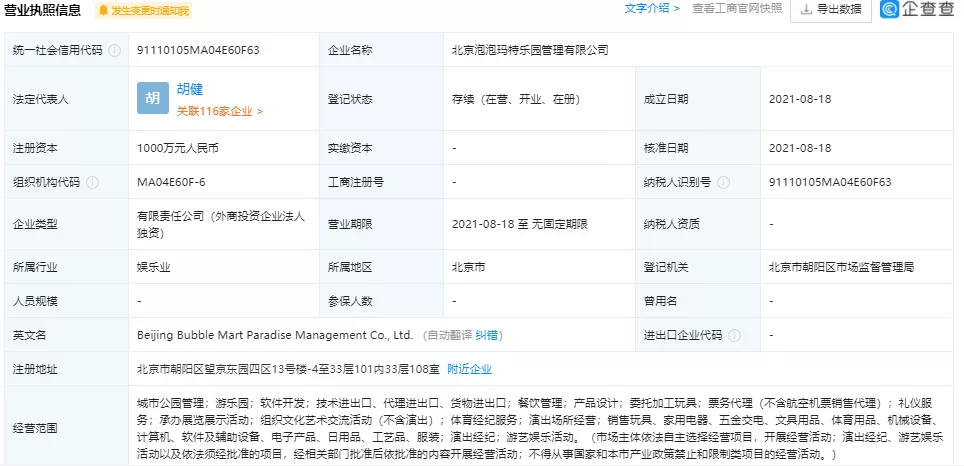Image resolution: width=964 pixels, height=466 pixels.
Task: Click the 曾用名 label cell
Action: pyautogui.click(x=698, y=302)
